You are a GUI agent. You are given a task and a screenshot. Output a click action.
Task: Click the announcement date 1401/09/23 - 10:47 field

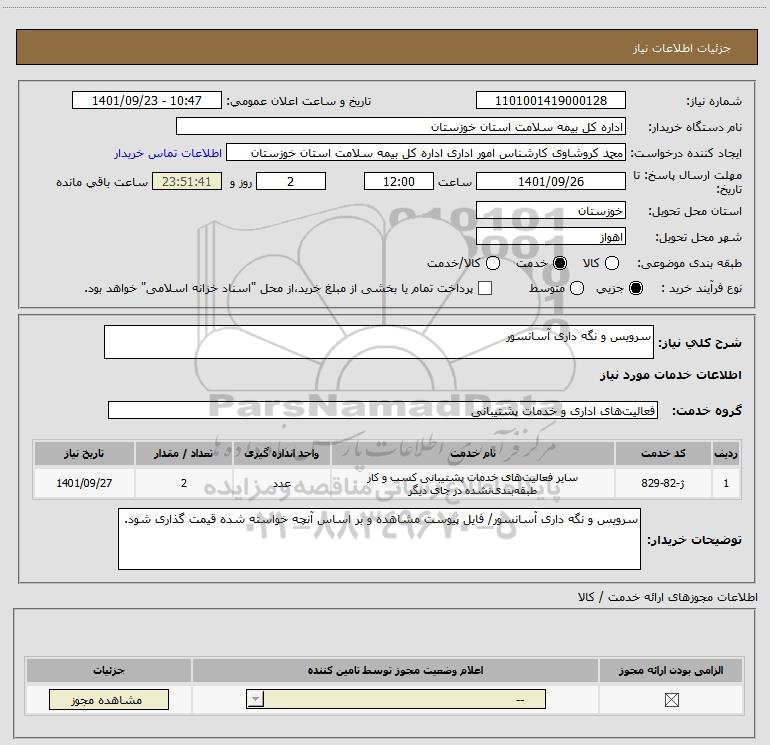click(x=146, y=100)
